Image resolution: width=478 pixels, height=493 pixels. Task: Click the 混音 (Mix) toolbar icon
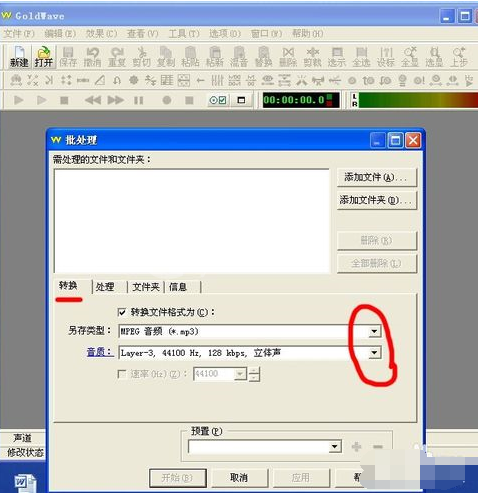tap(239, 57)
